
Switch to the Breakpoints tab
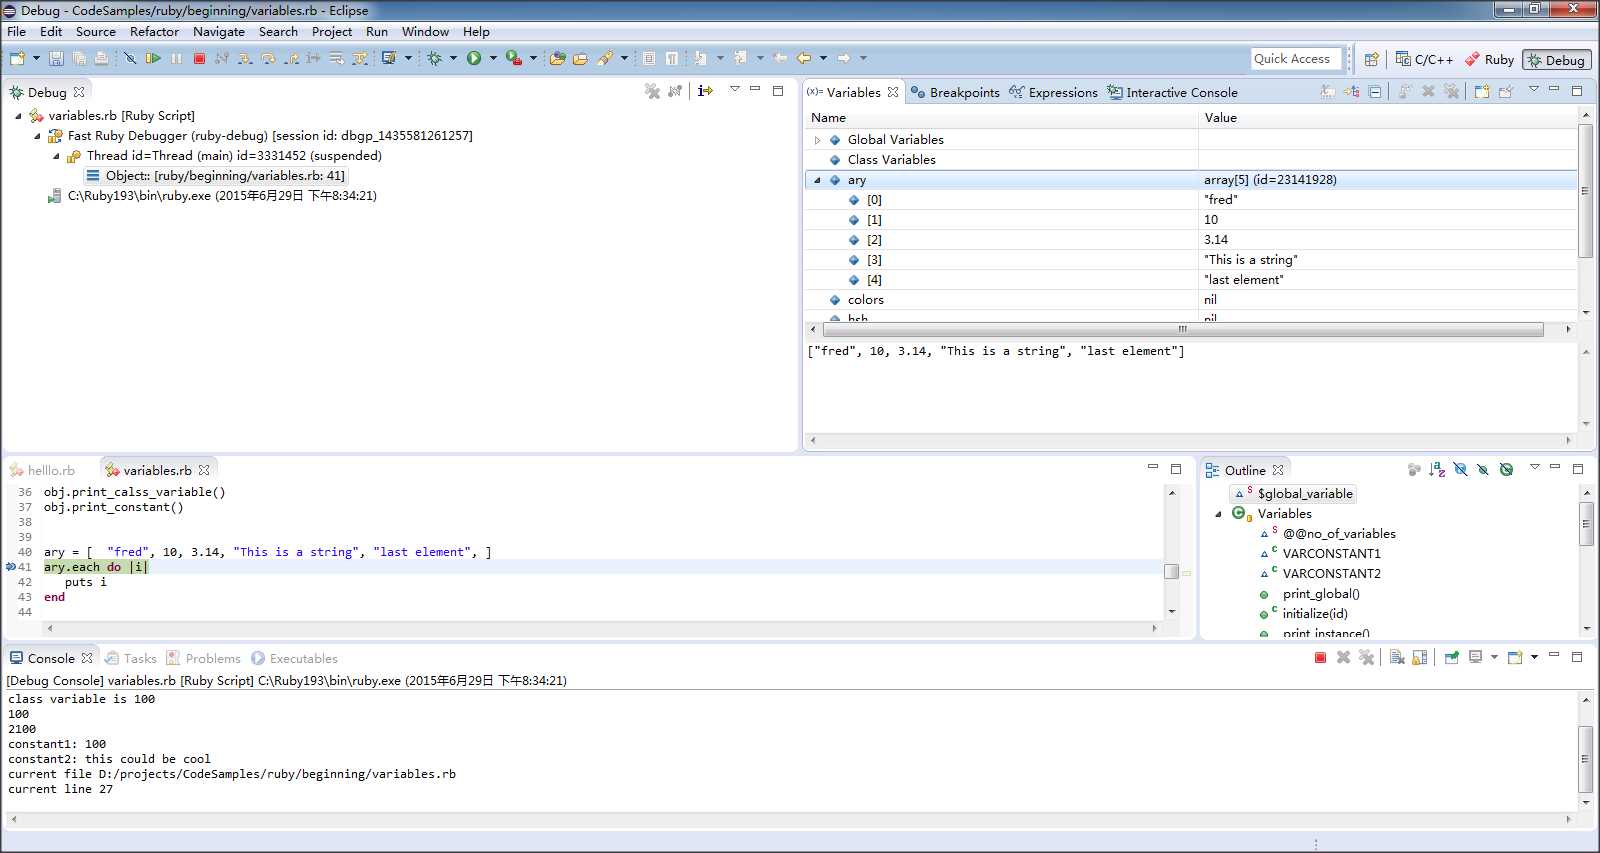click(x=955, y=92)
